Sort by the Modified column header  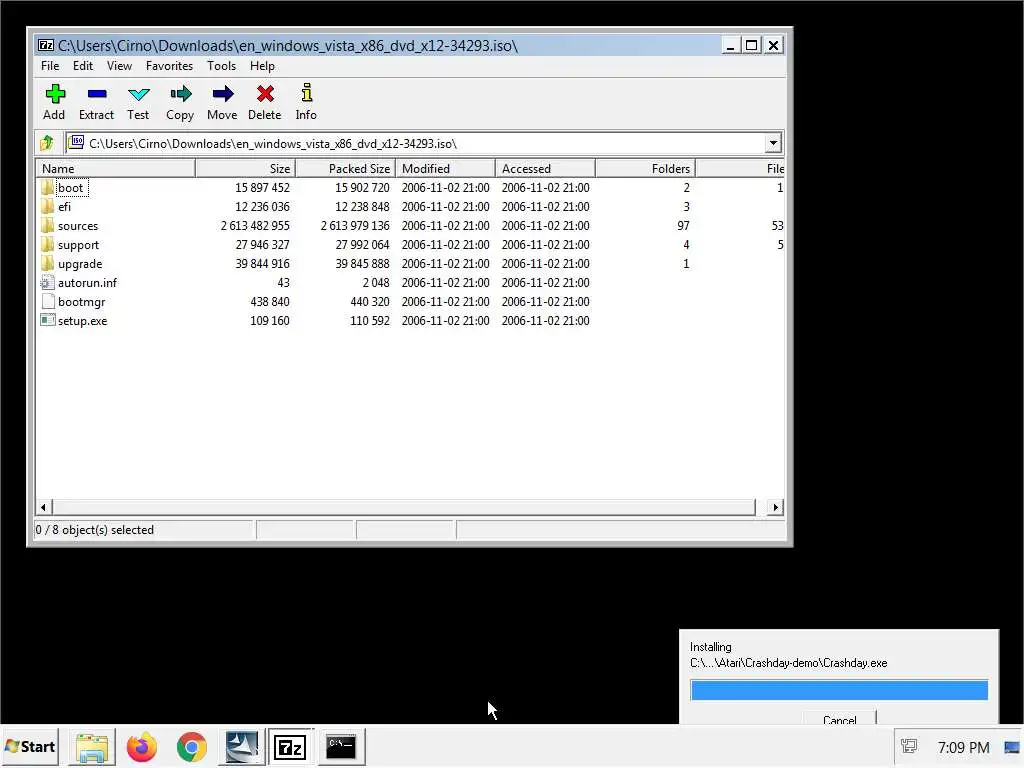[445, 168]
